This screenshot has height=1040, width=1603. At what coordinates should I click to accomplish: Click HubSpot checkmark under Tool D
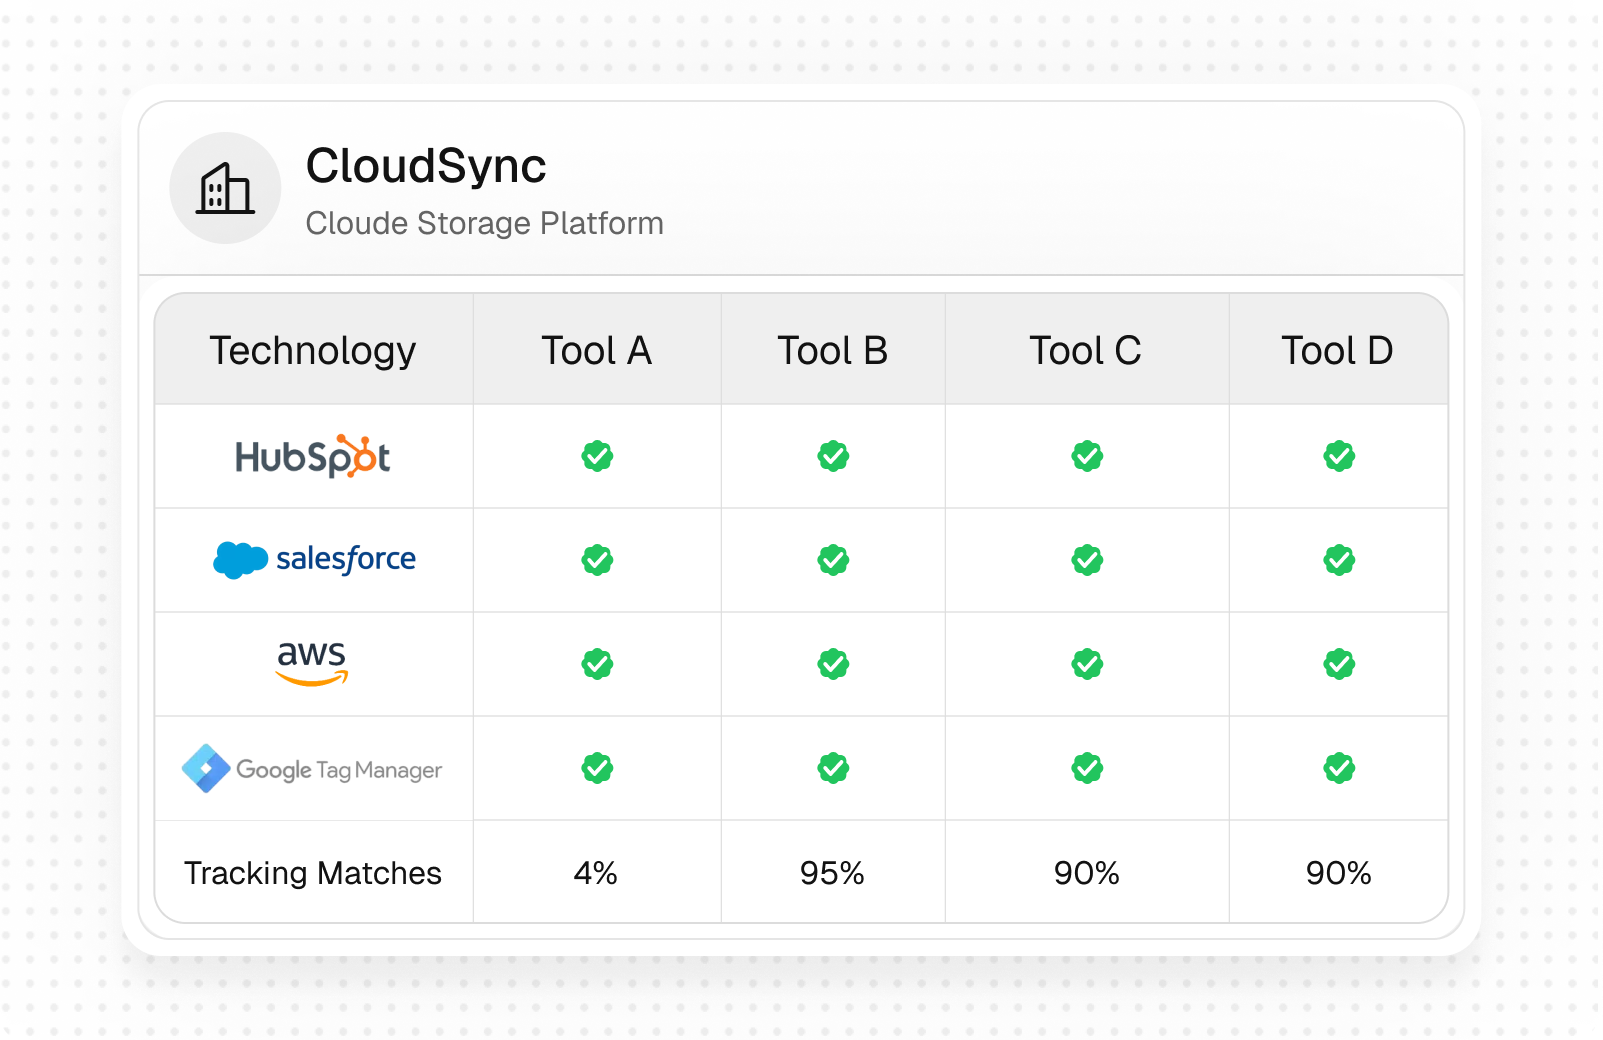[1339, 457]
